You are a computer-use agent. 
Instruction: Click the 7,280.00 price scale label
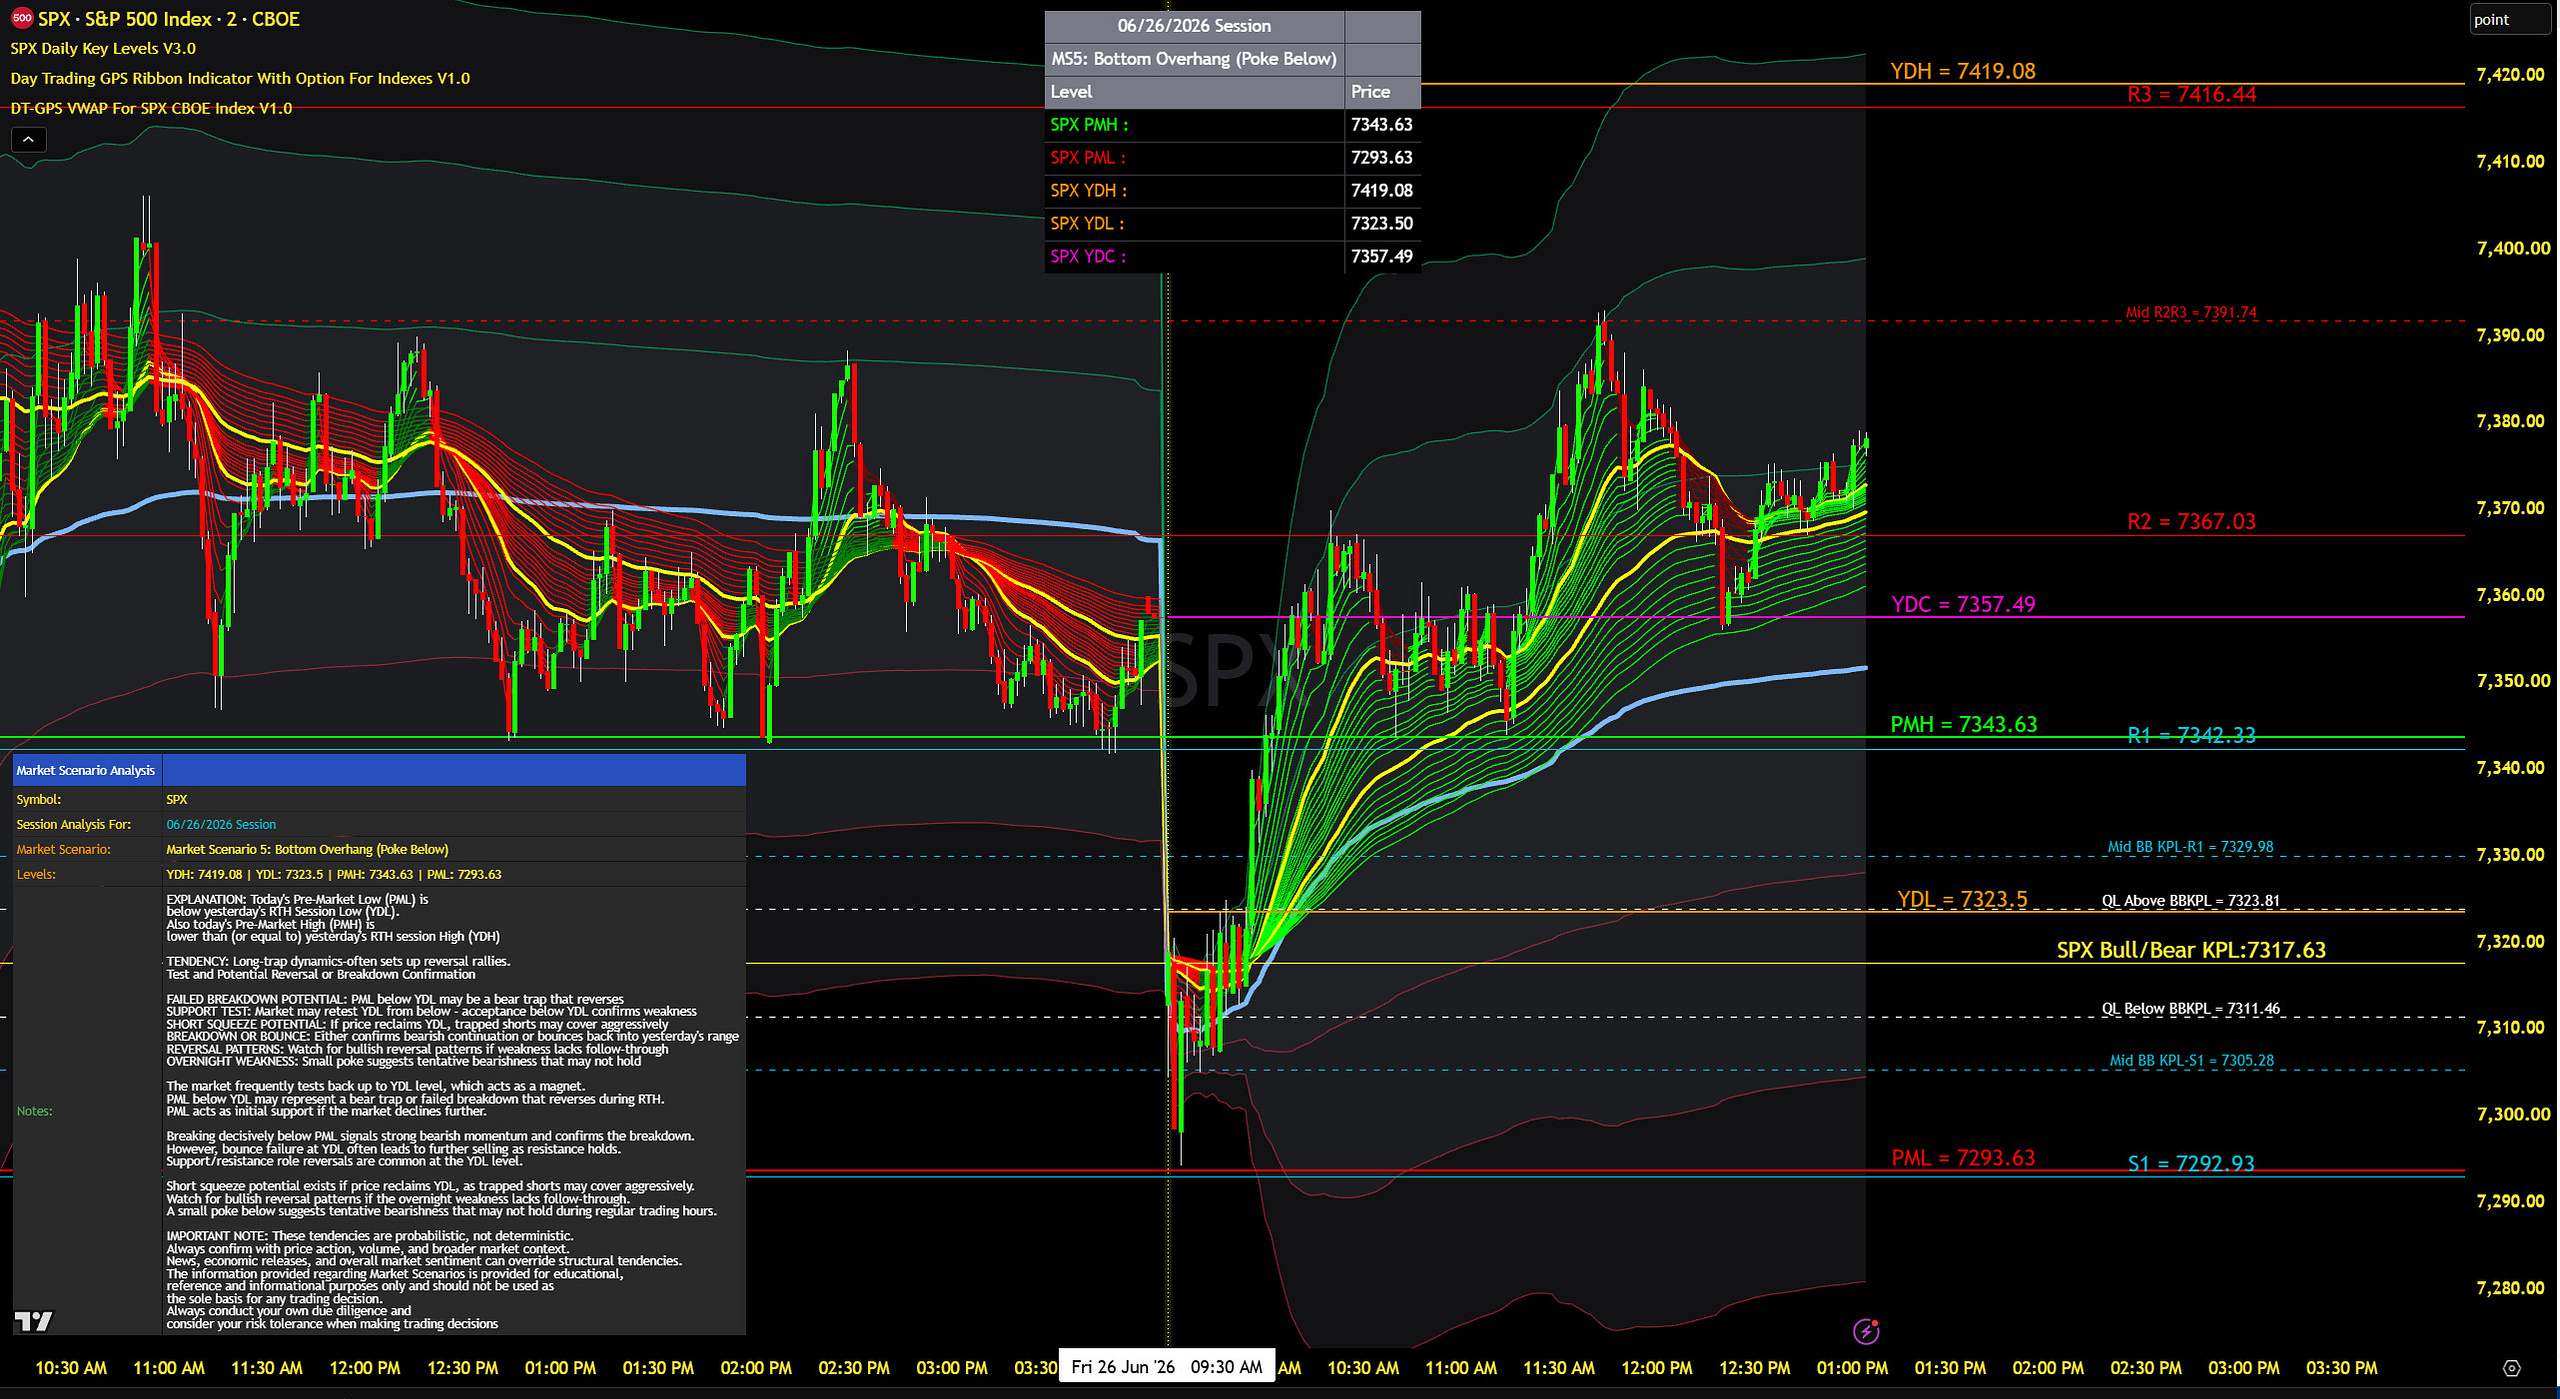2510,1288
